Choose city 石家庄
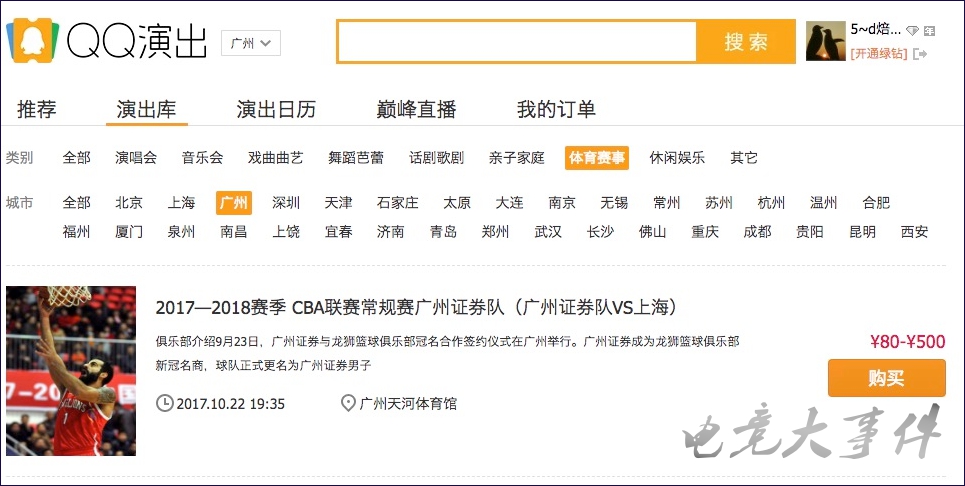The height and width of the screenshot is (486, 965). pyautogui.click(x=398, y=202)
